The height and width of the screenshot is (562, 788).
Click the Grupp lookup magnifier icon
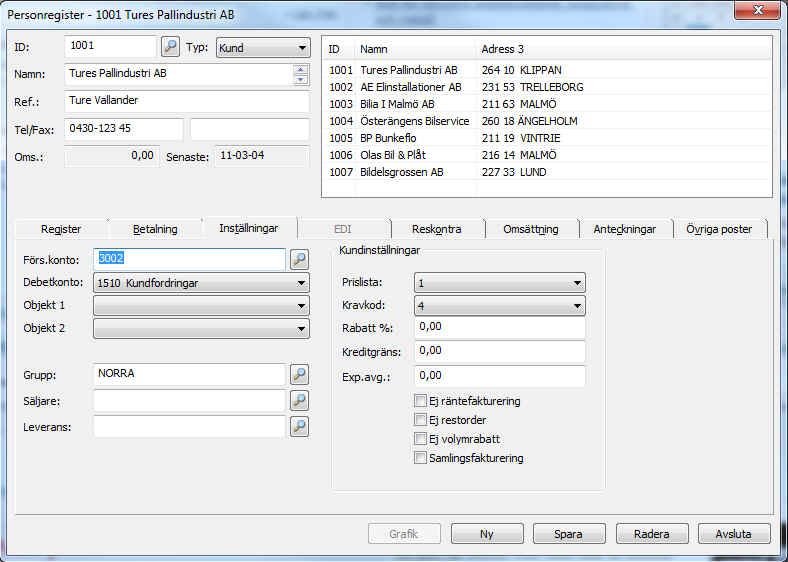(299, 374)
